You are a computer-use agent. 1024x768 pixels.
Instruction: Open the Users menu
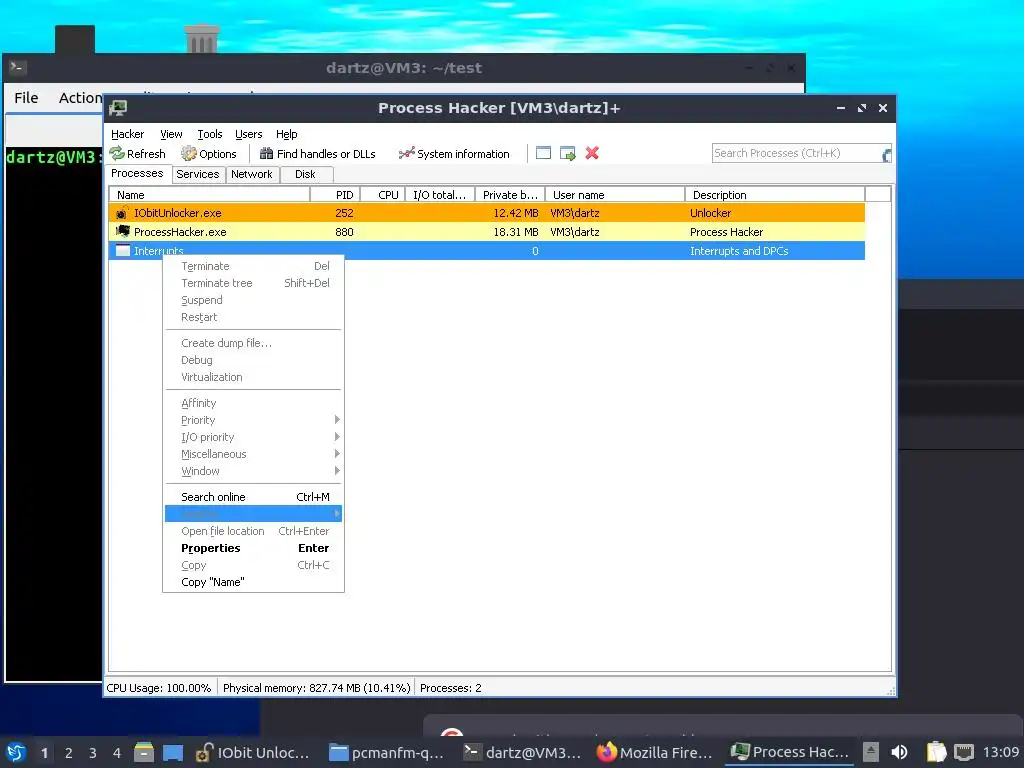pyautogui.click(x=248, y=134)
